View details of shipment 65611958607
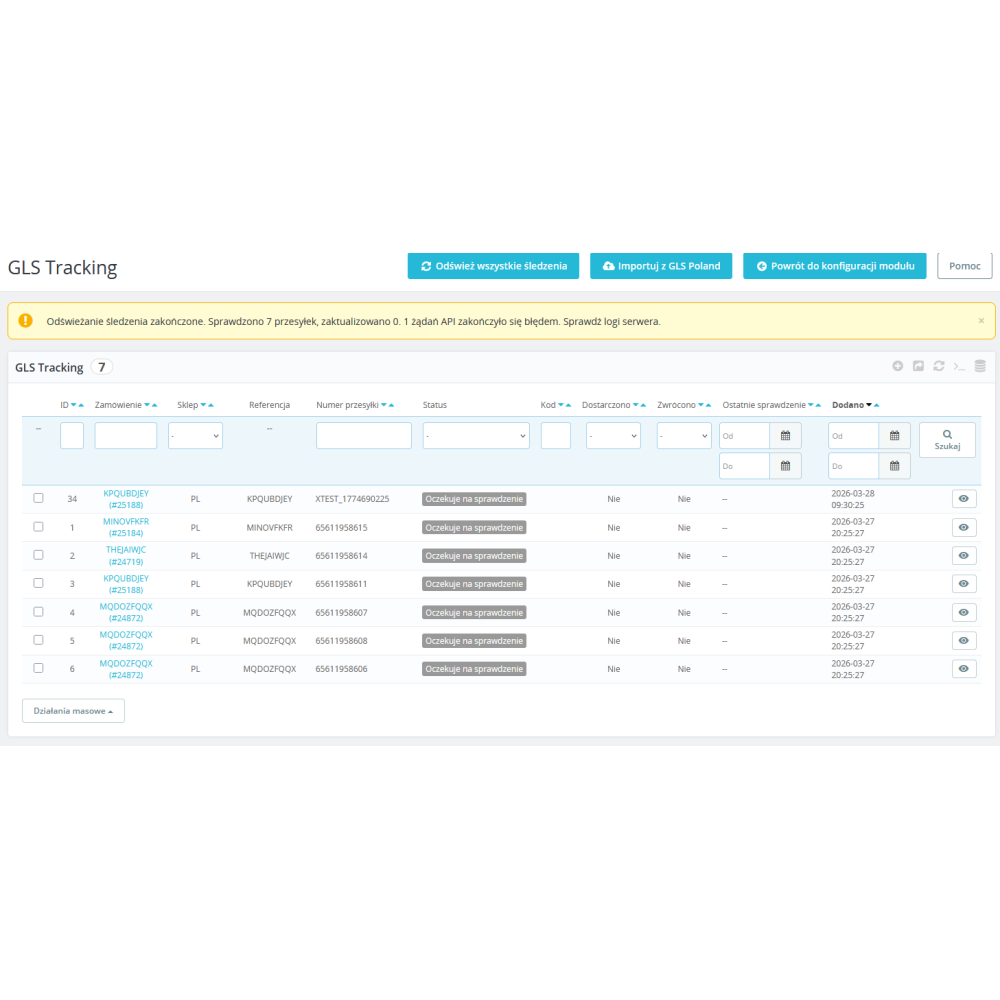The height and width of the screenshot is (1000, 1000). 964,612
